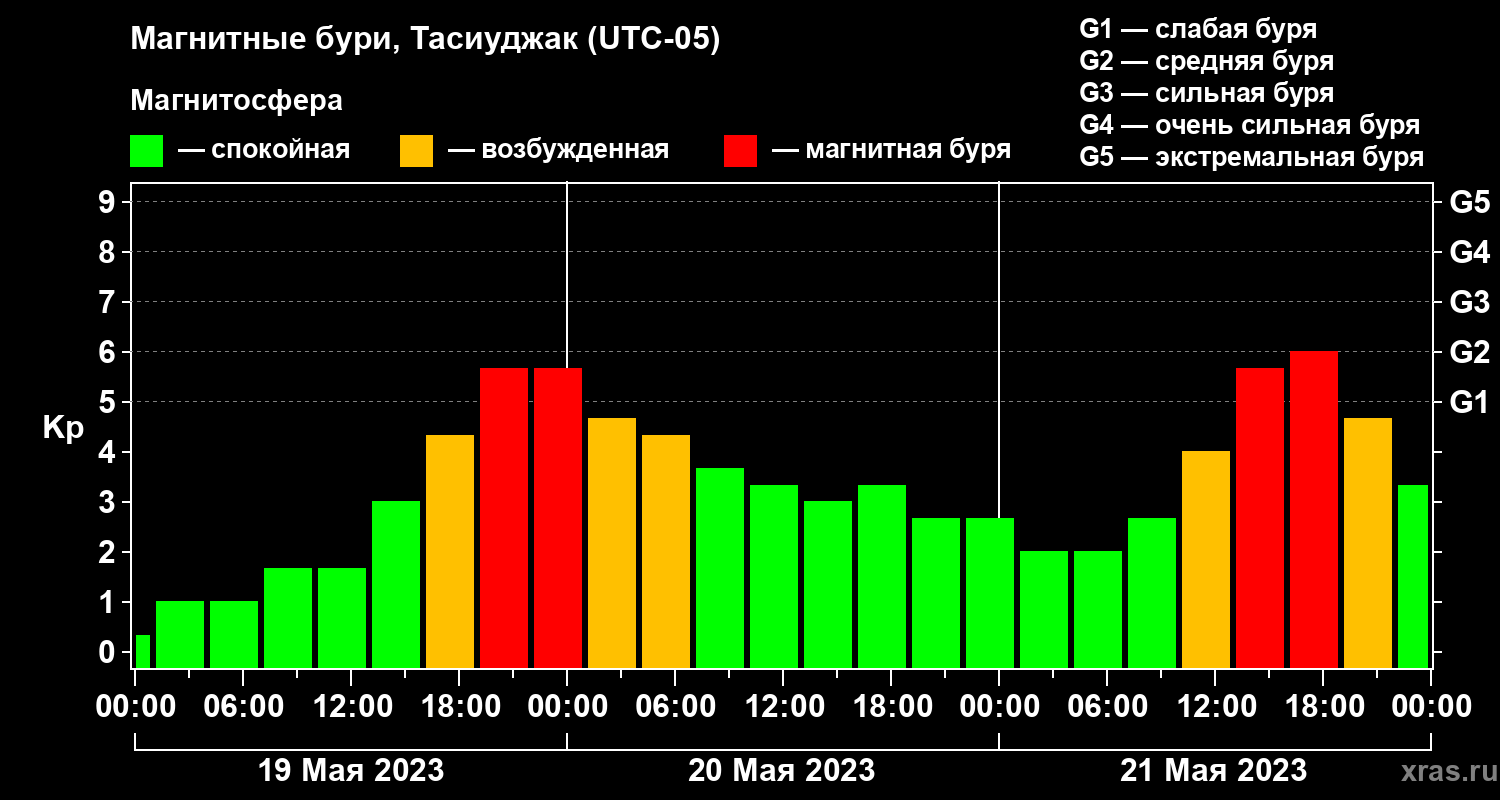Click the 'G3' label on the right axis

1470,302
